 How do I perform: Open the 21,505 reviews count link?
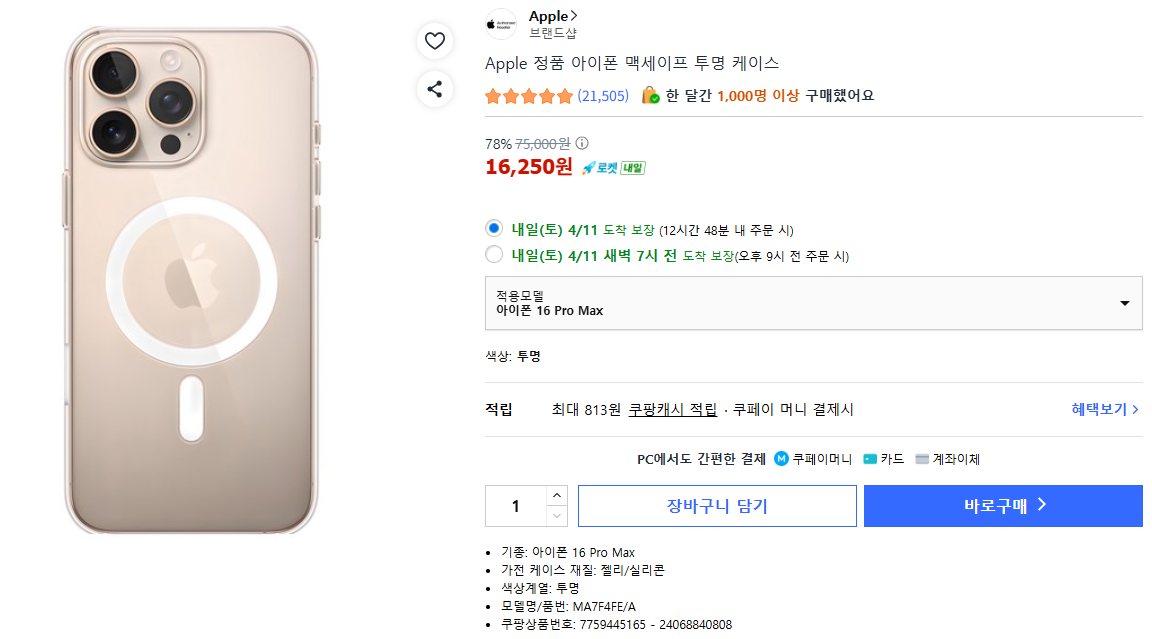tap(603, 96)
